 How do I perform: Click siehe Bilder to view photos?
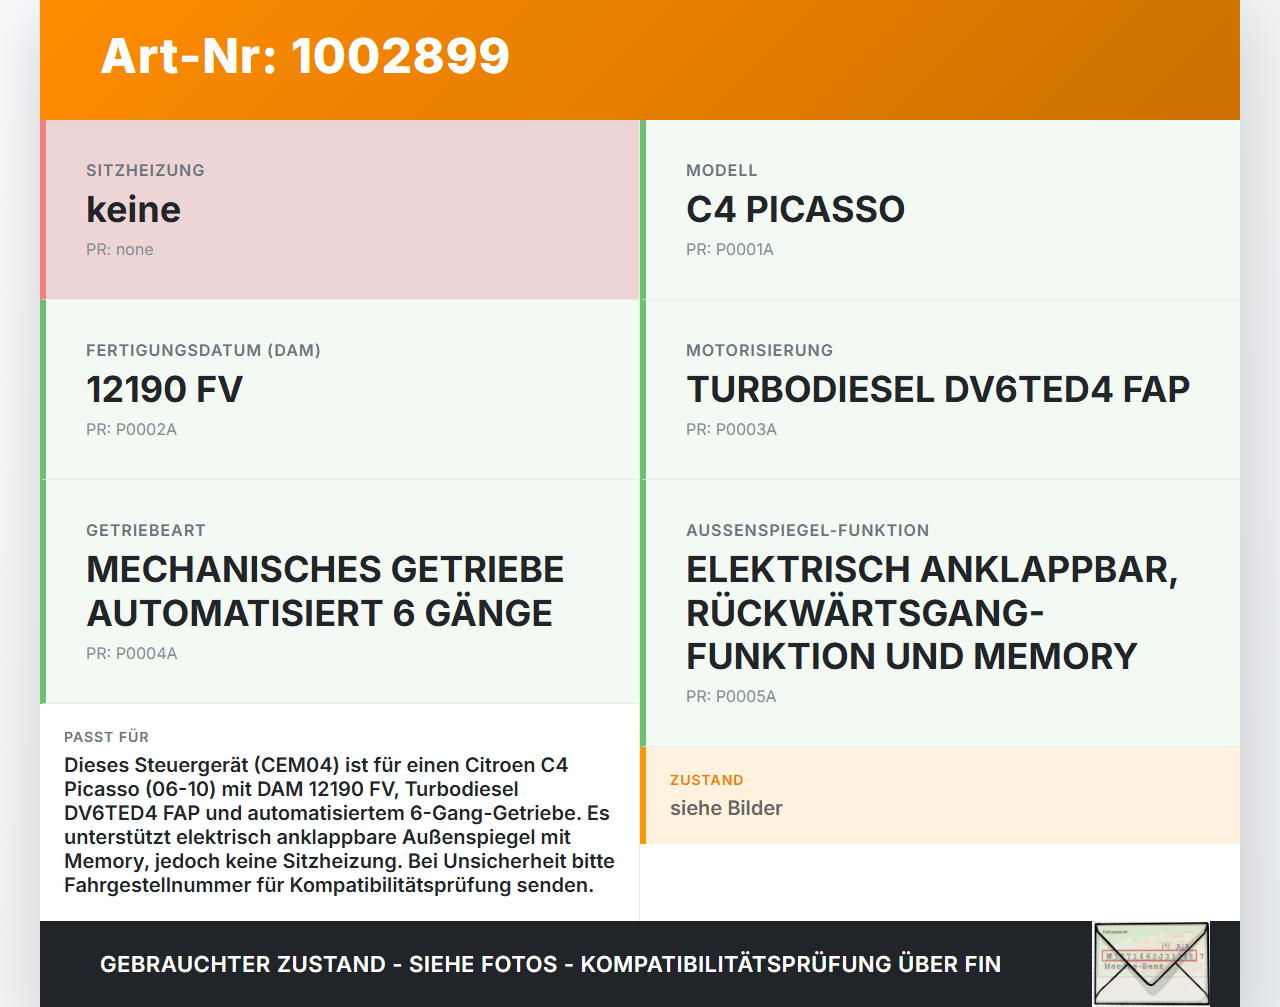[x=726, y=808]
